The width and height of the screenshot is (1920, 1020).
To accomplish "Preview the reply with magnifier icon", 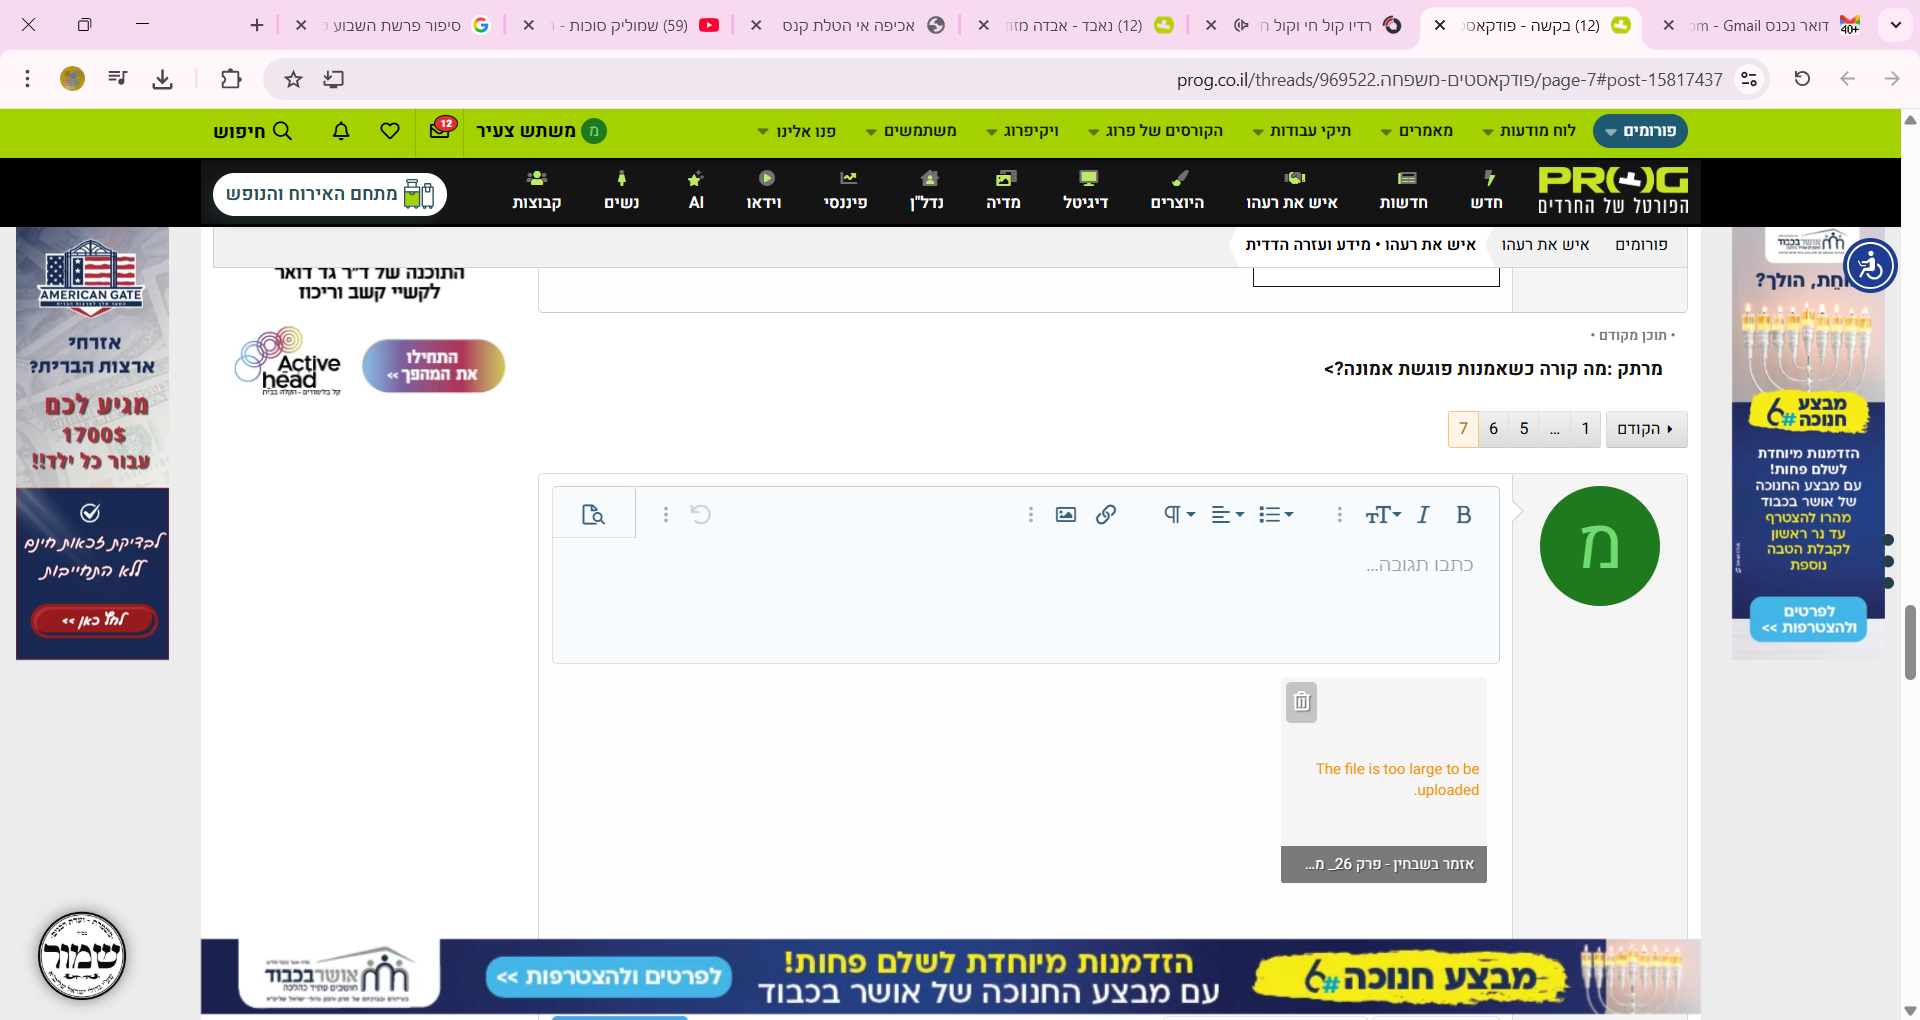I will click(594, 515).
